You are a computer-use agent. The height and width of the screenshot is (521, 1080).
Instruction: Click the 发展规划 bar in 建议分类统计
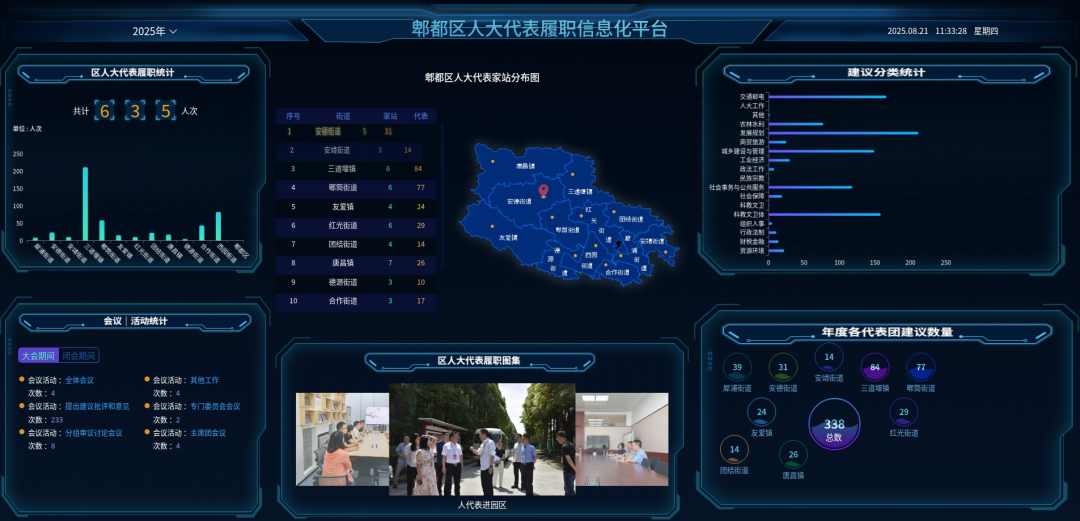[x=842, y=133]
